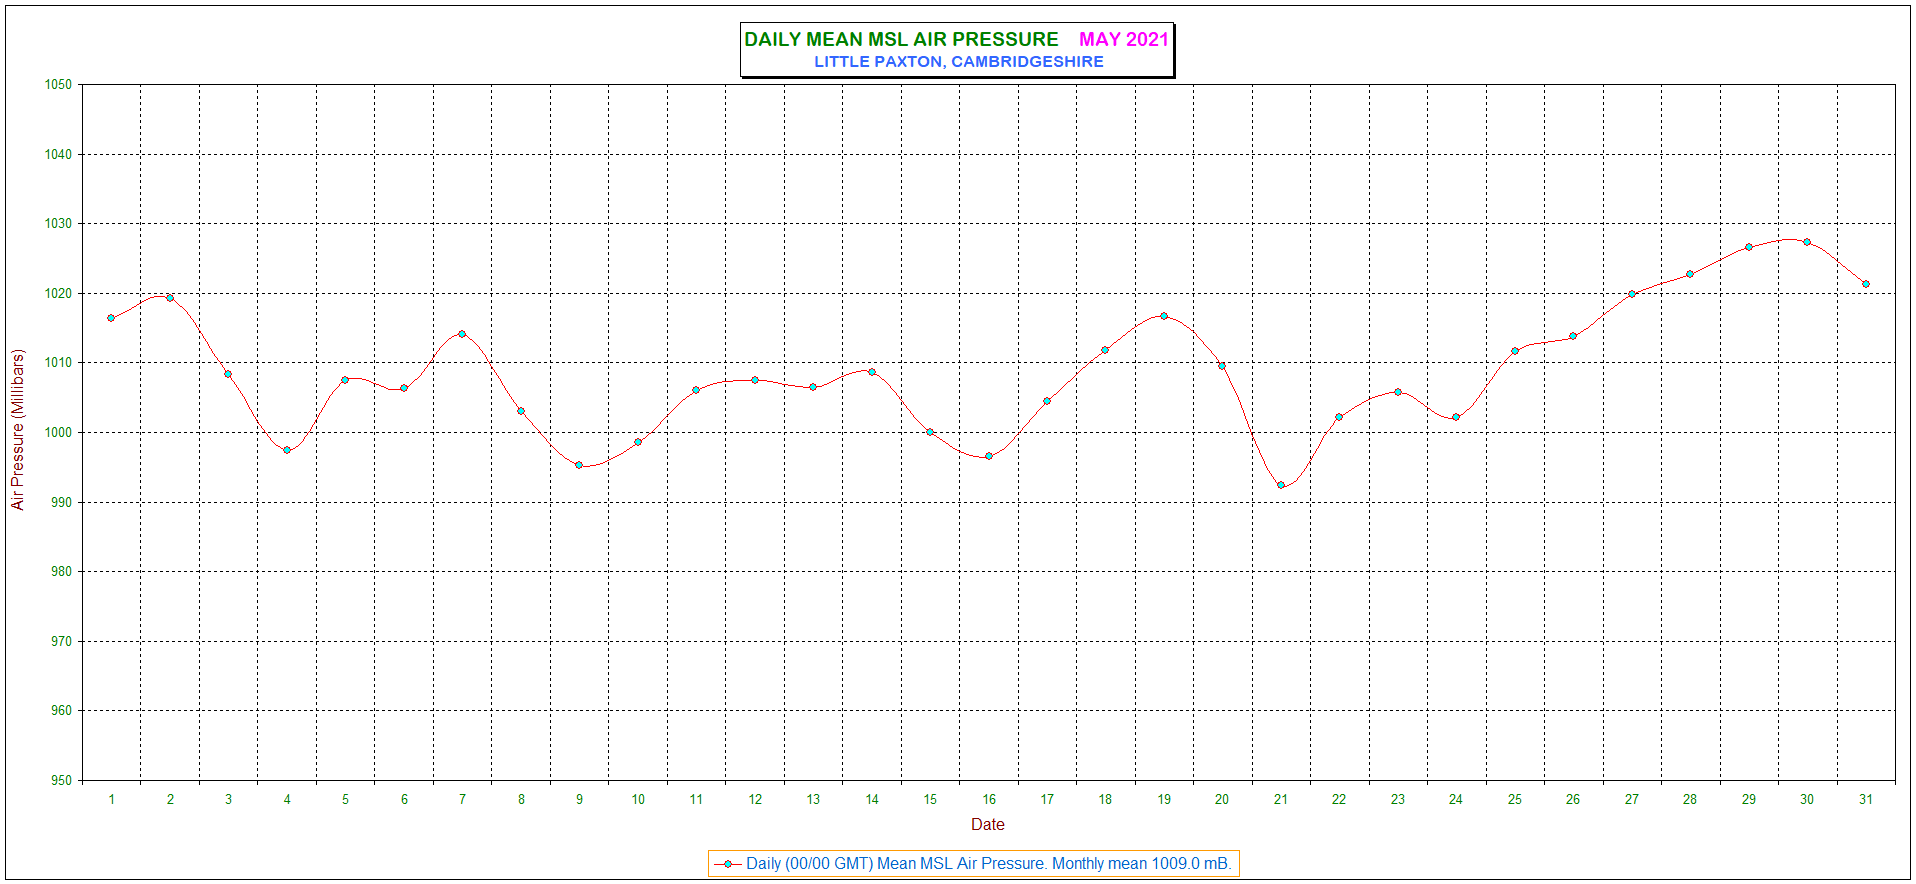Select the data point for date 17

click(1047, 401)
